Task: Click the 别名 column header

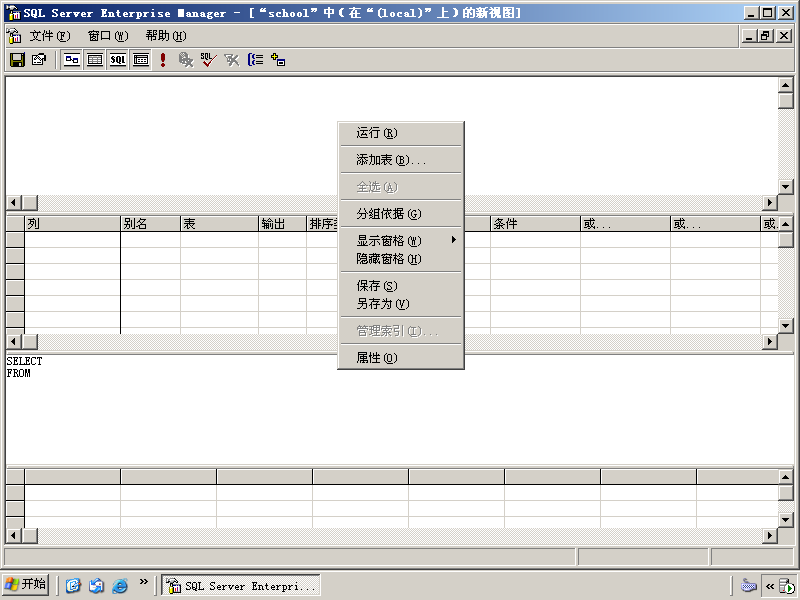Action: click(x=150, y=223)
